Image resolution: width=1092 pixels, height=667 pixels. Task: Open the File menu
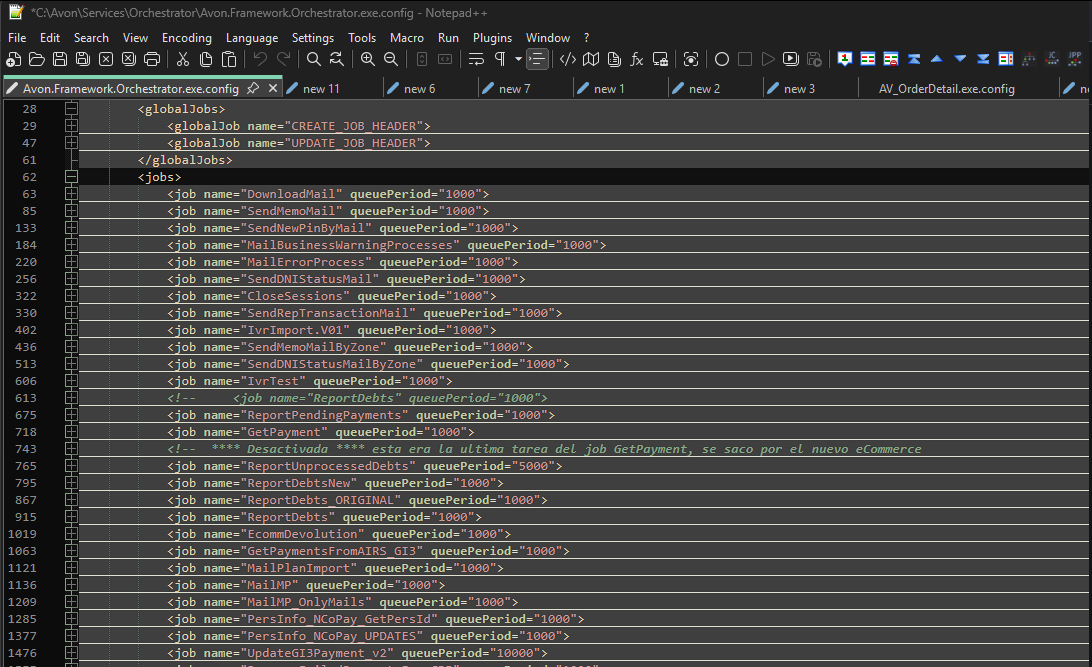coord(17,38)
